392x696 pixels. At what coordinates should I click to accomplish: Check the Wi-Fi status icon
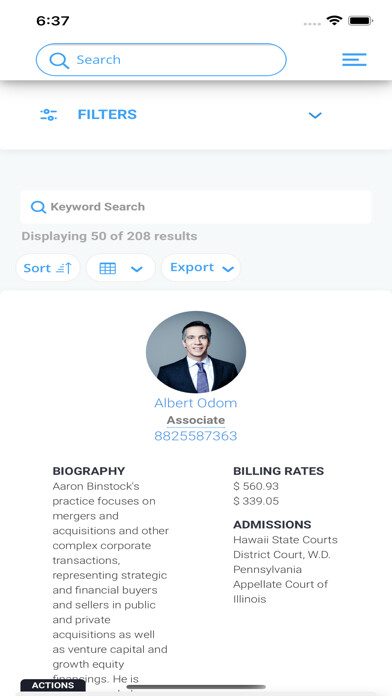pos(334,20)
